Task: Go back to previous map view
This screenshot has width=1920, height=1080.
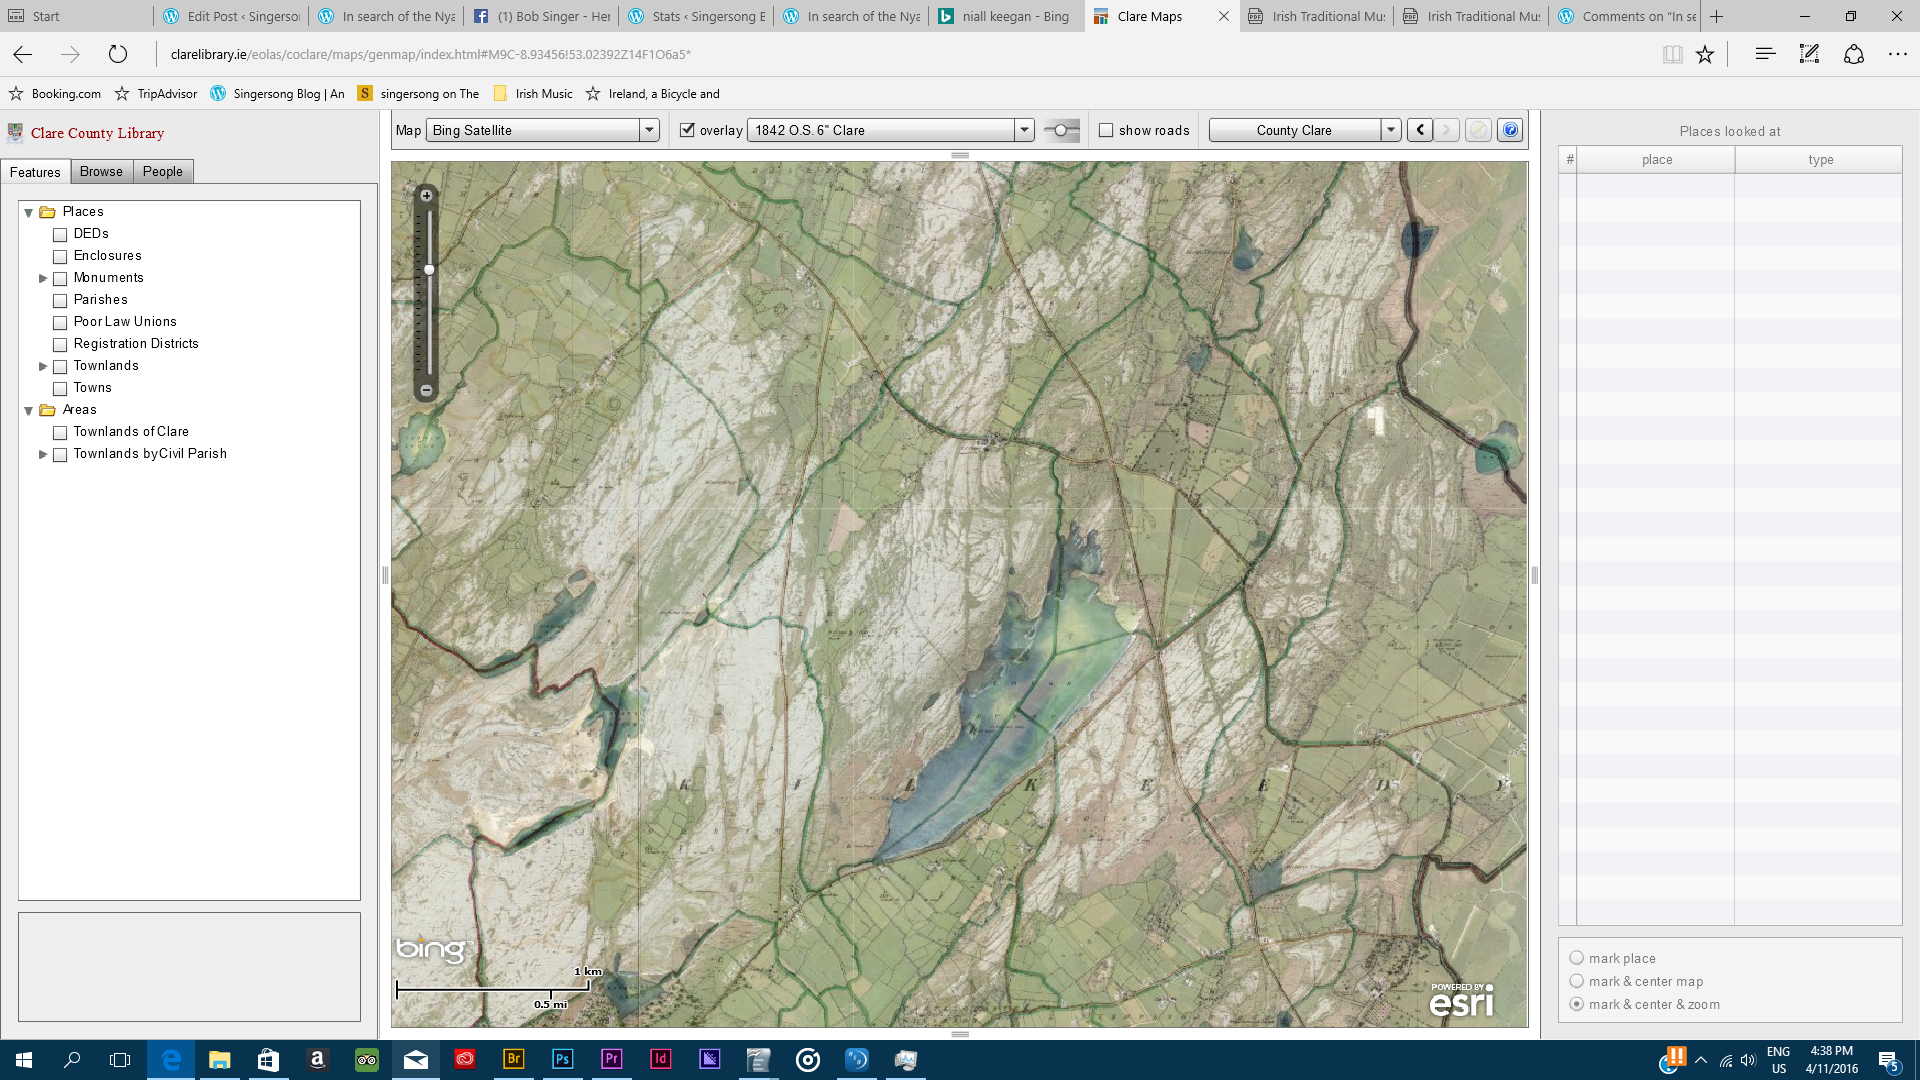Action: coord(1419,130)
